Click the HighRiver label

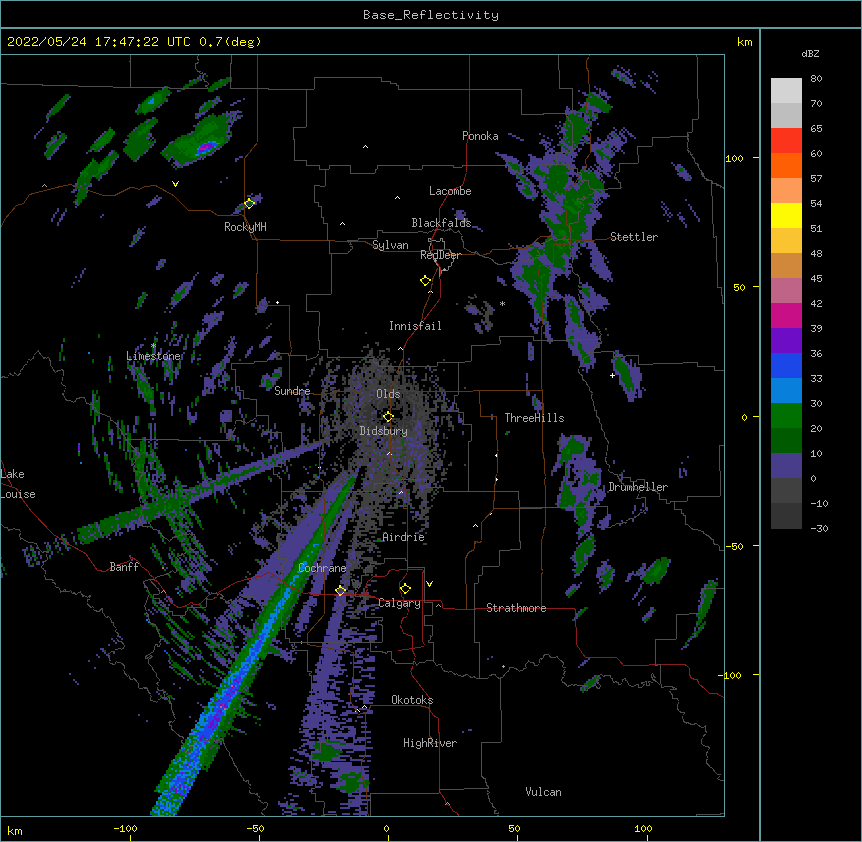click(x=430, y=743)
